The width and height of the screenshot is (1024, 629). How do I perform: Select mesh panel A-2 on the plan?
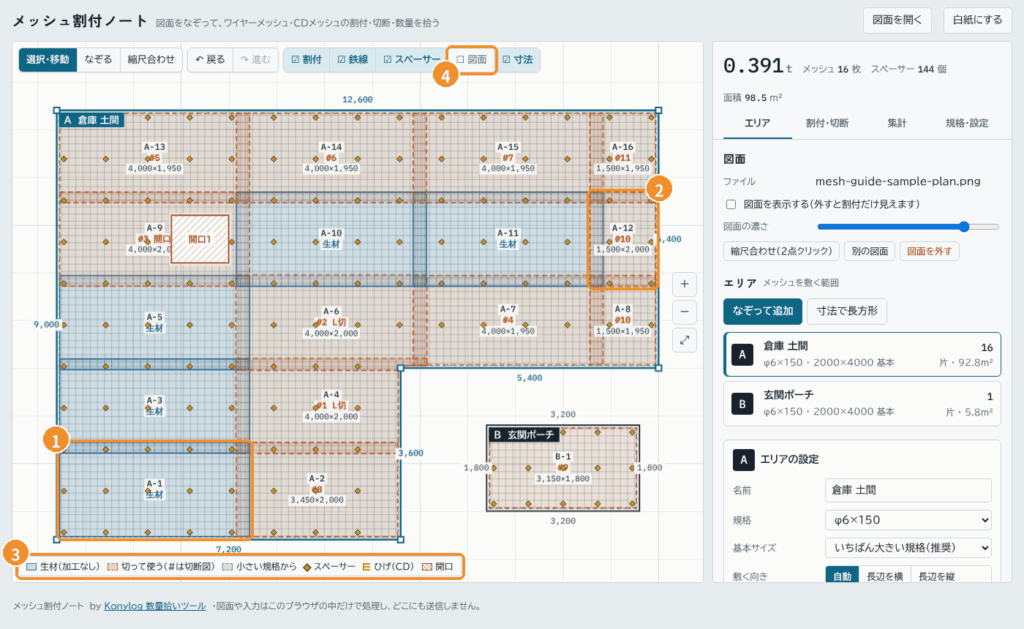(317, 489)
